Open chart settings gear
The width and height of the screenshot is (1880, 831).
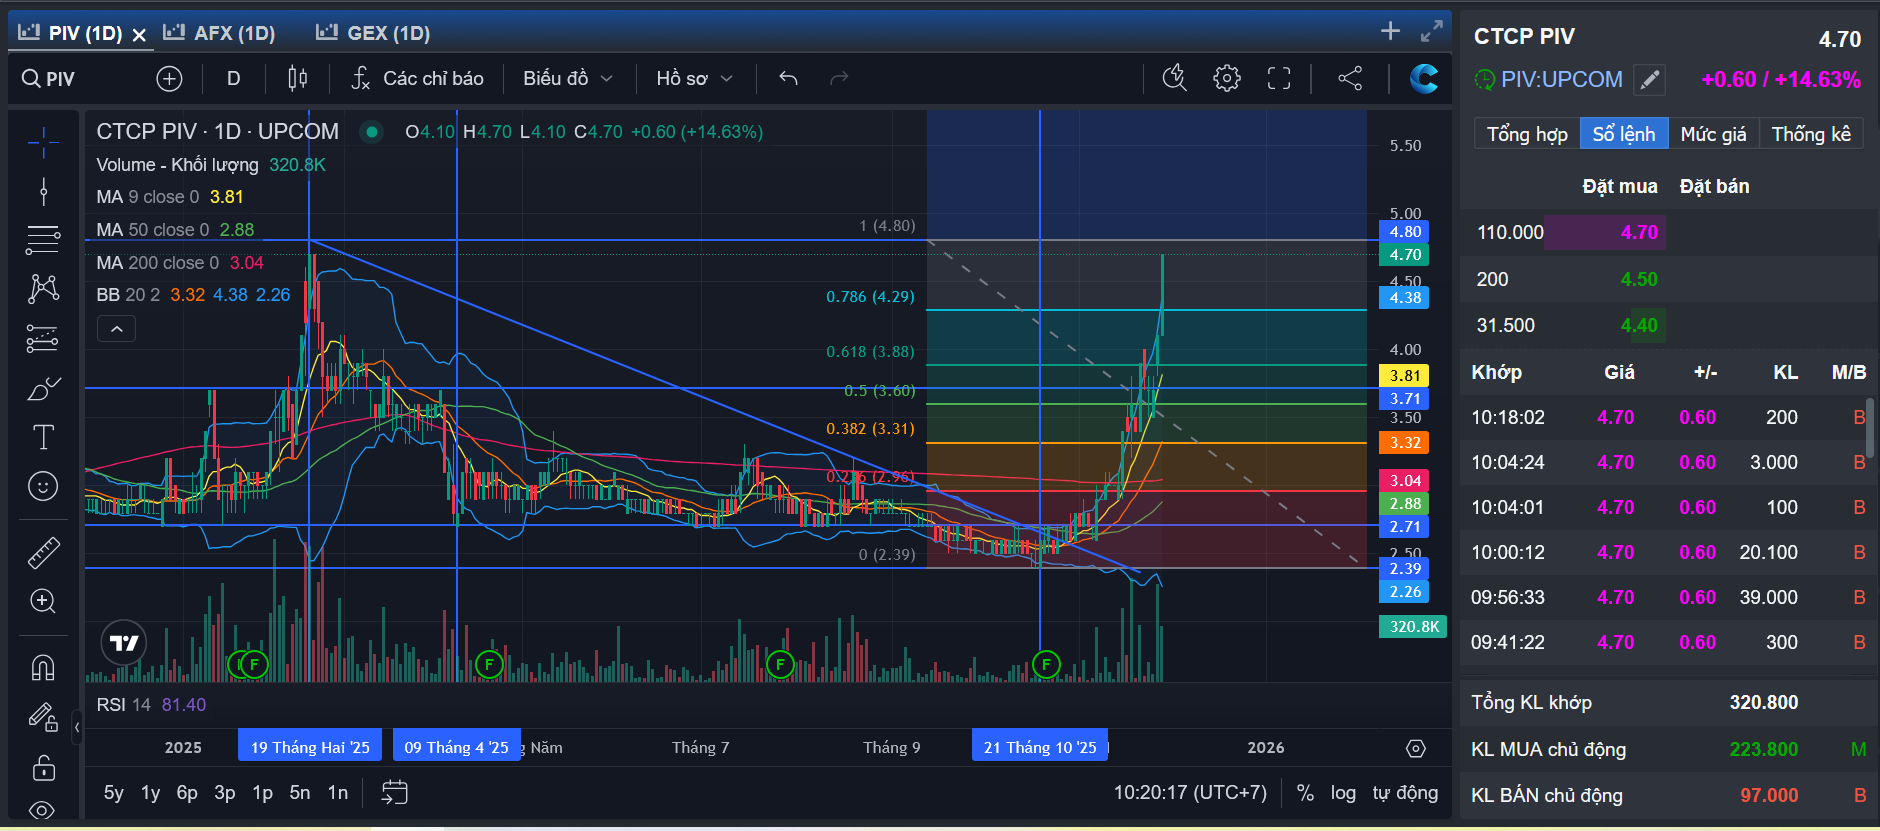(1227, 78)
